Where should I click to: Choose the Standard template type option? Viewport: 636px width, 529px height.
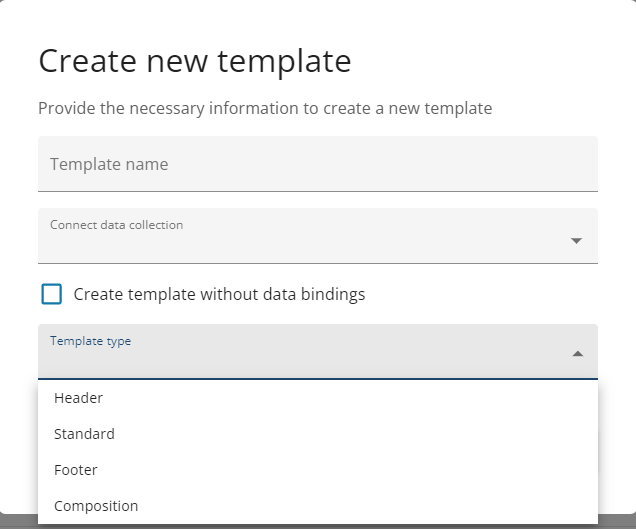[x=85, y=434]
